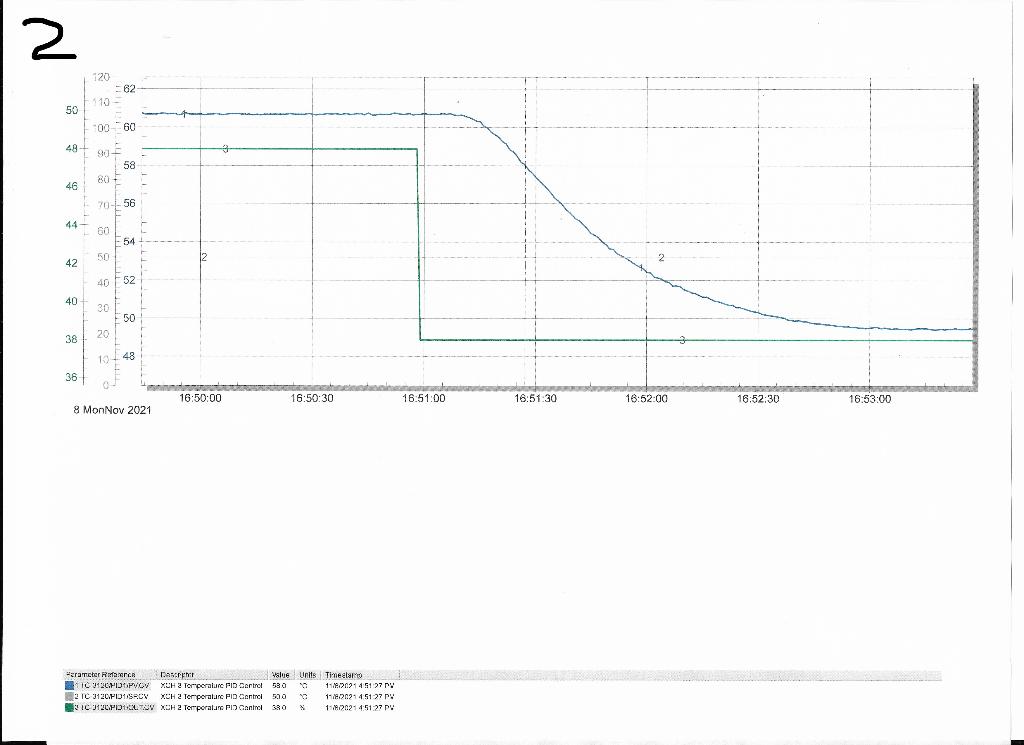Click the blue swatch for TC-3120/PID1/PV.CV
Image resolution: width=1024 pixels, height=745 pixels.
click(x=68, y=685)
